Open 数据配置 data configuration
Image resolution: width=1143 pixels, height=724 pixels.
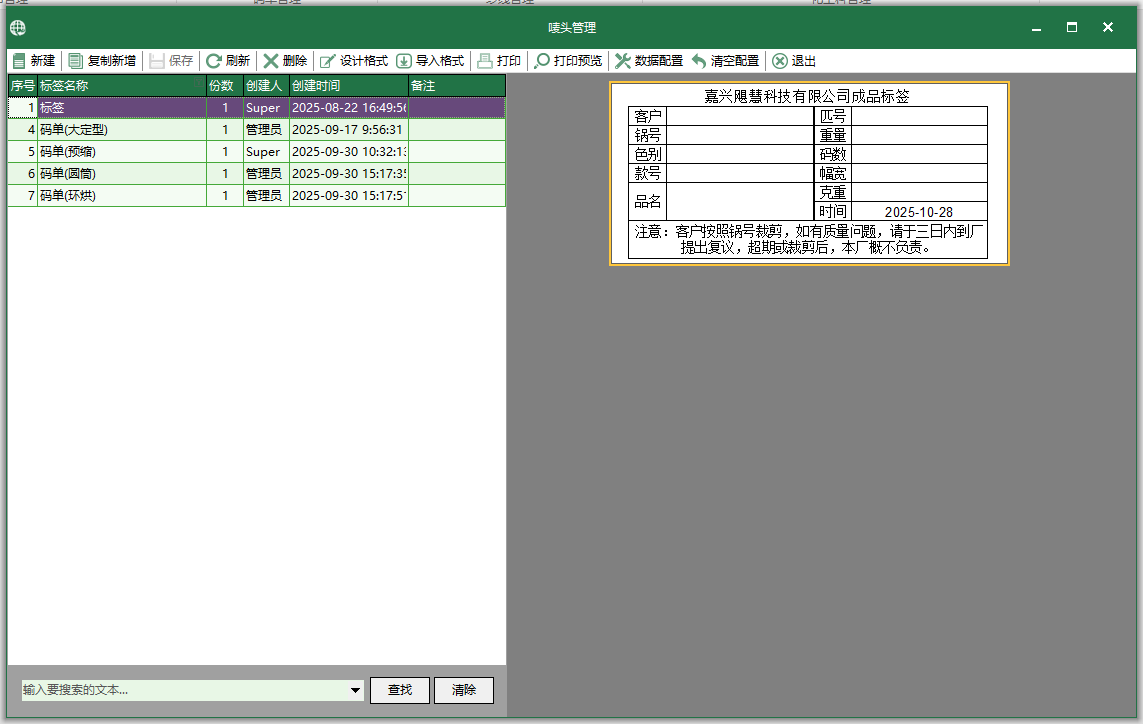pos(623,61)
